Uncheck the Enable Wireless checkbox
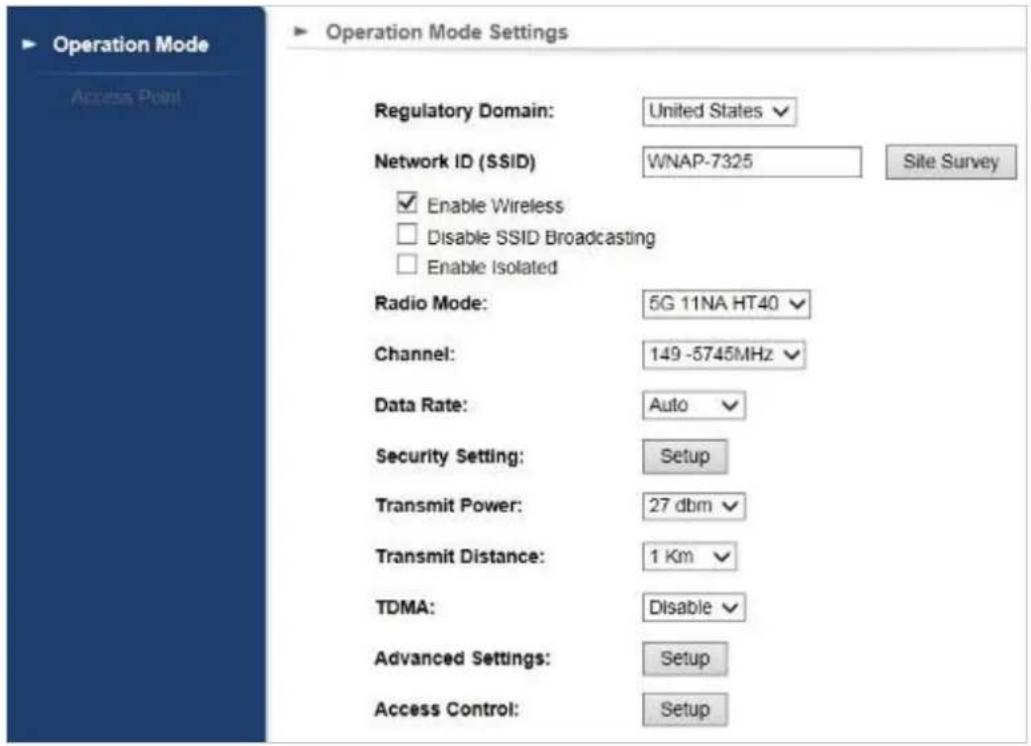Screen dimensions: 1031x746 [407, 202]
